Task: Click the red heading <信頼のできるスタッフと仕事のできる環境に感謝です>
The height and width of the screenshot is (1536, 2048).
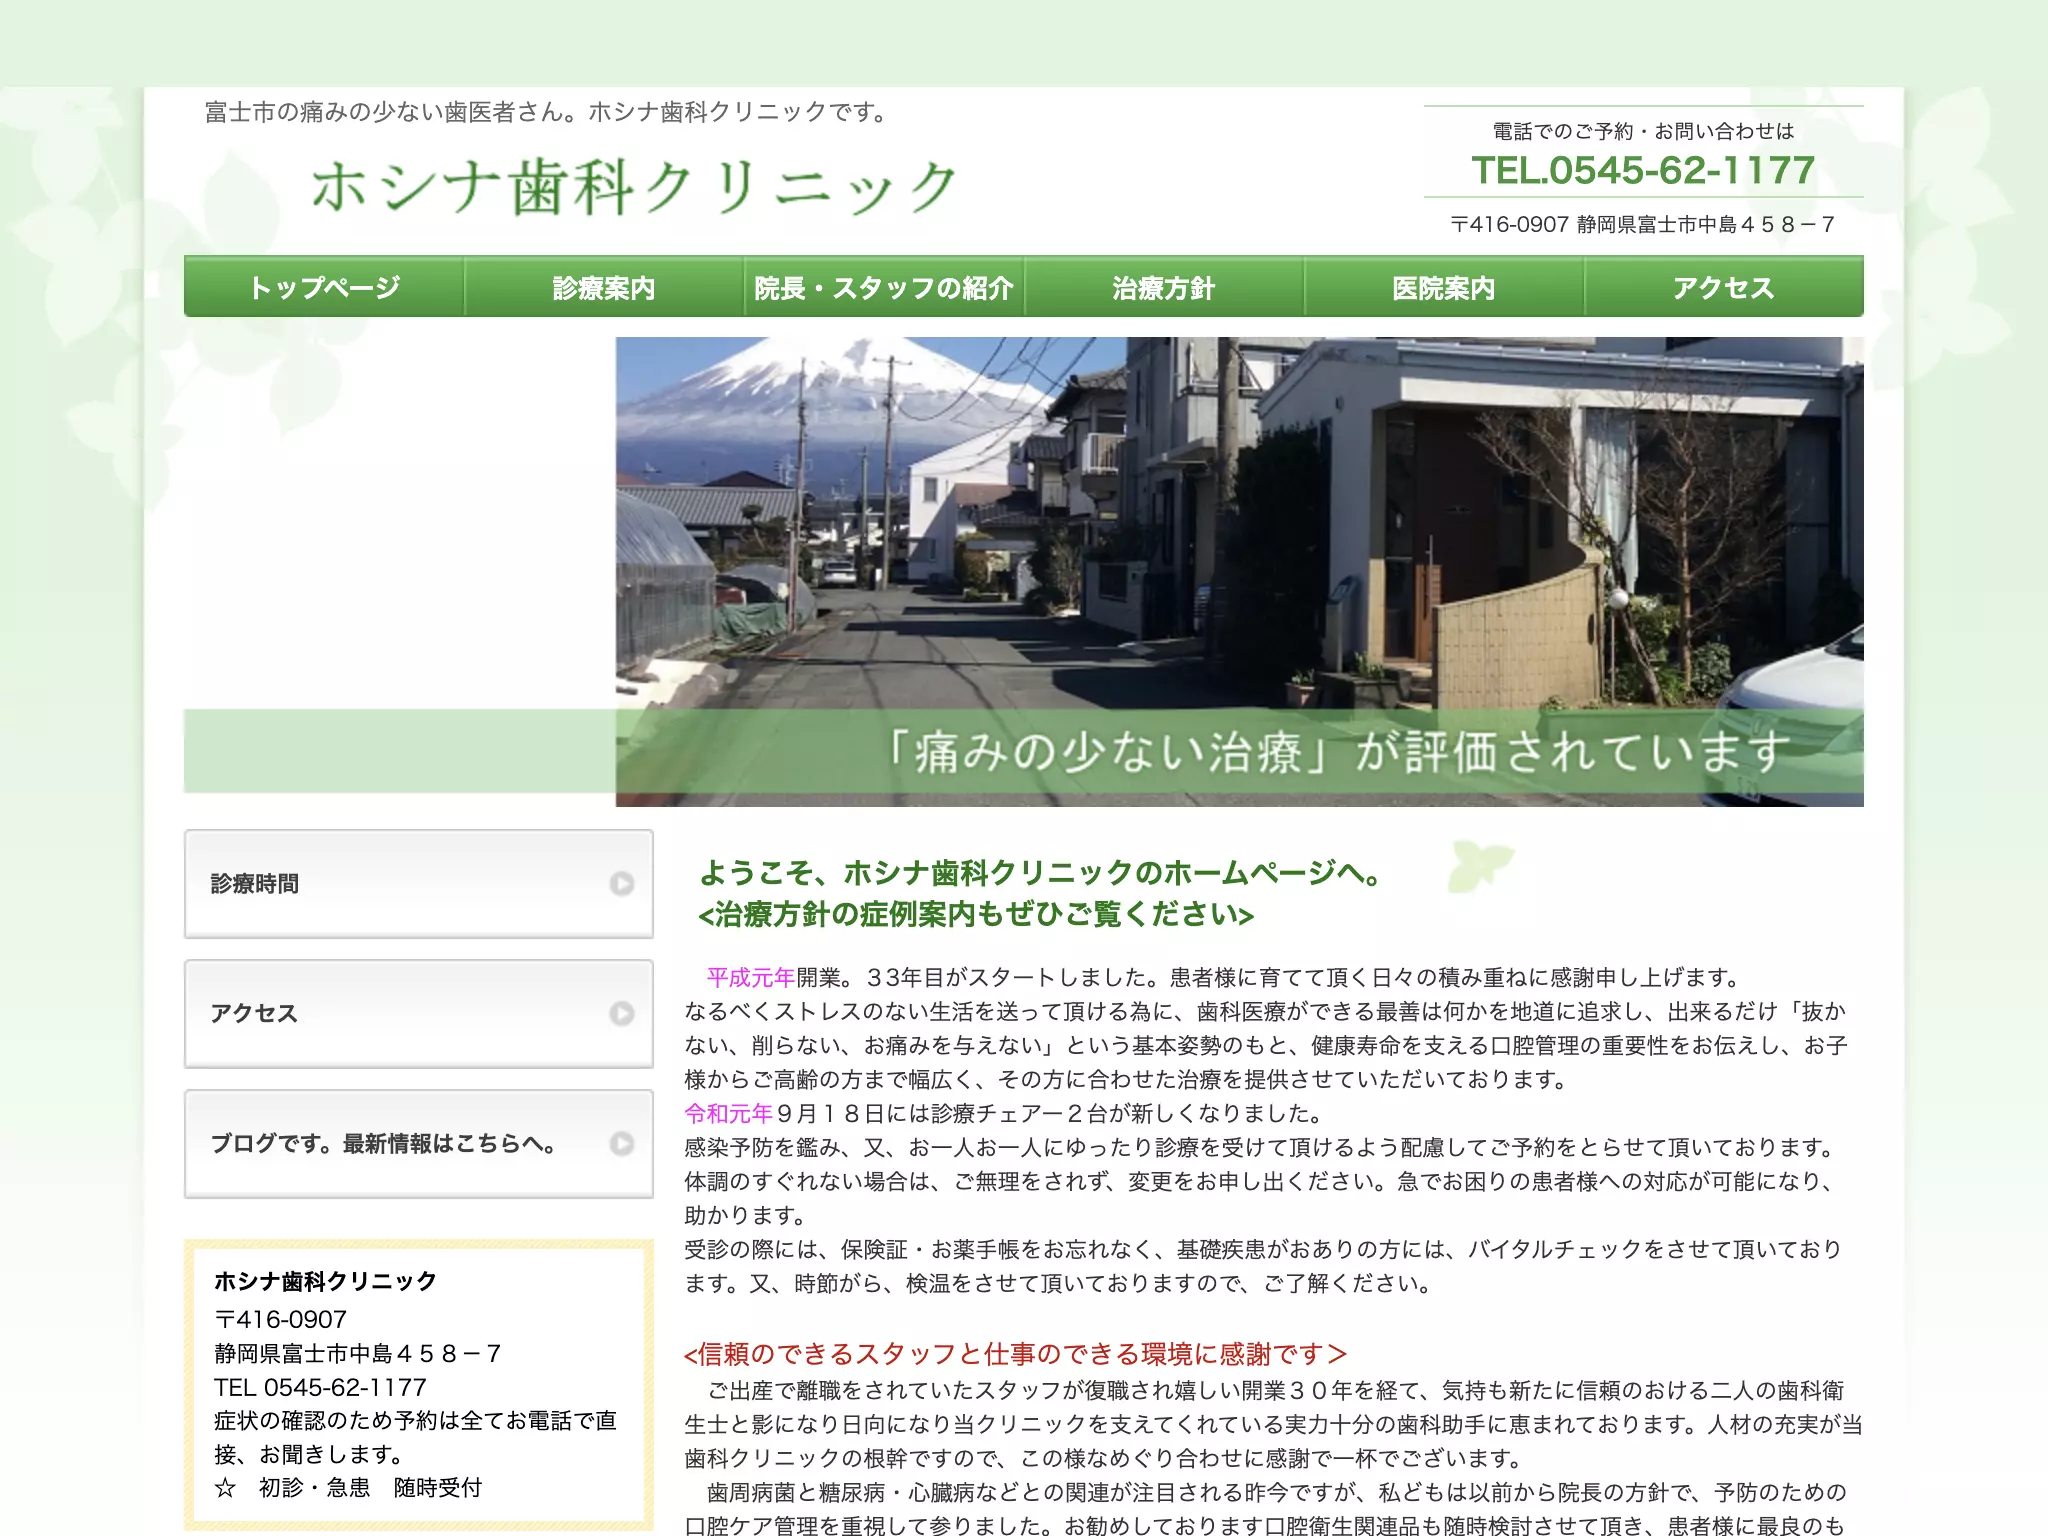Action: [1016, 1354]
